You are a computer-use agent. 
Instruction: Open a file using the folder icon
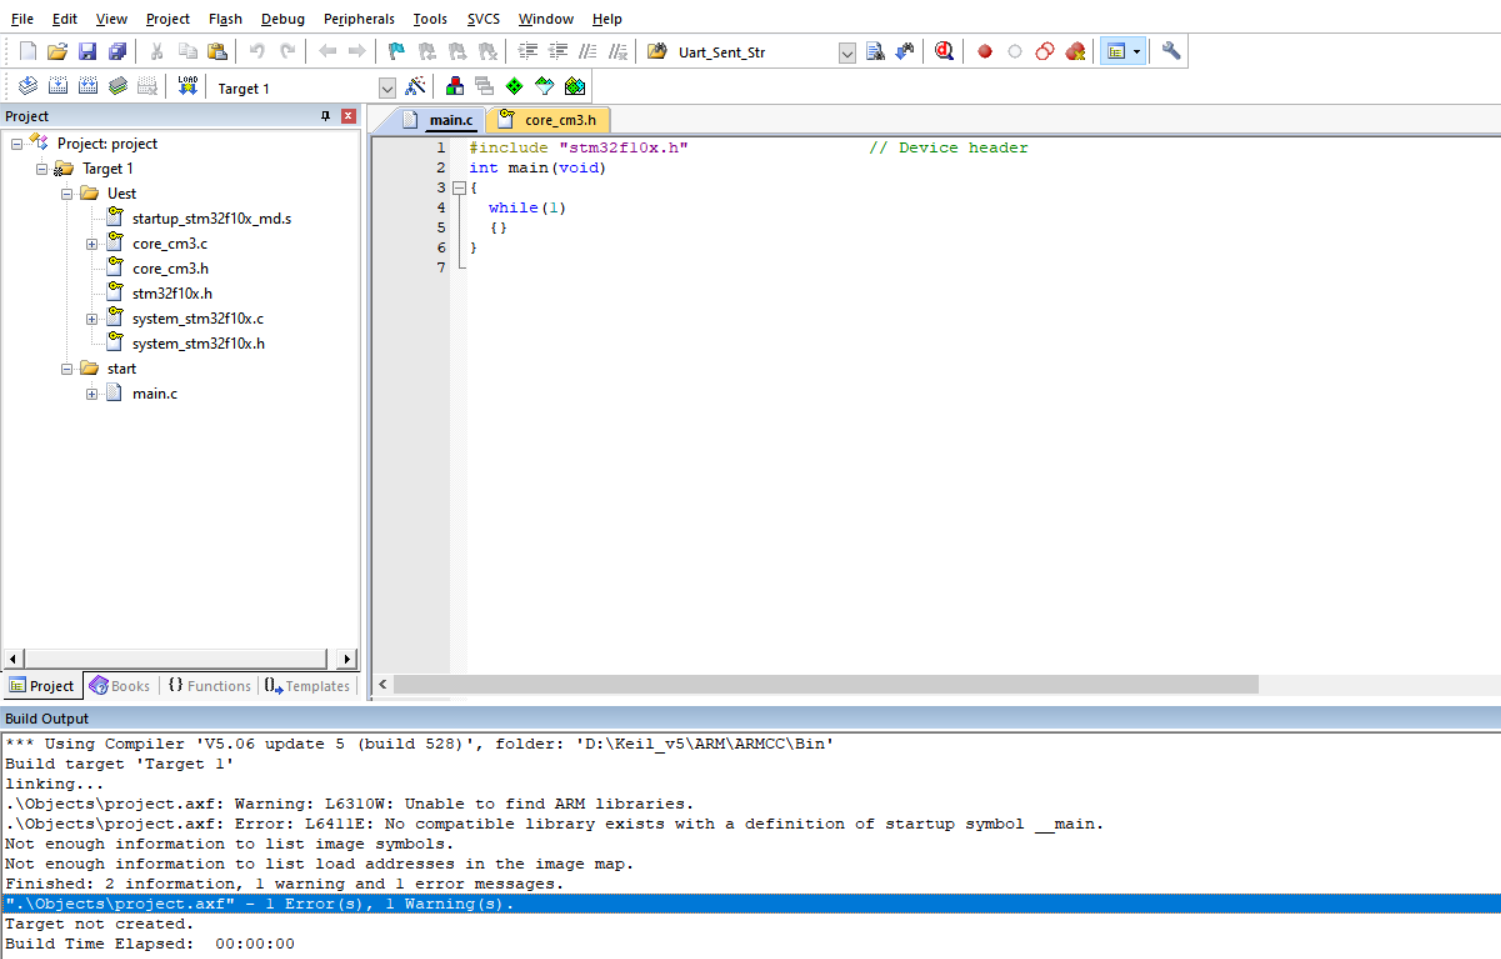coord(58,51)
